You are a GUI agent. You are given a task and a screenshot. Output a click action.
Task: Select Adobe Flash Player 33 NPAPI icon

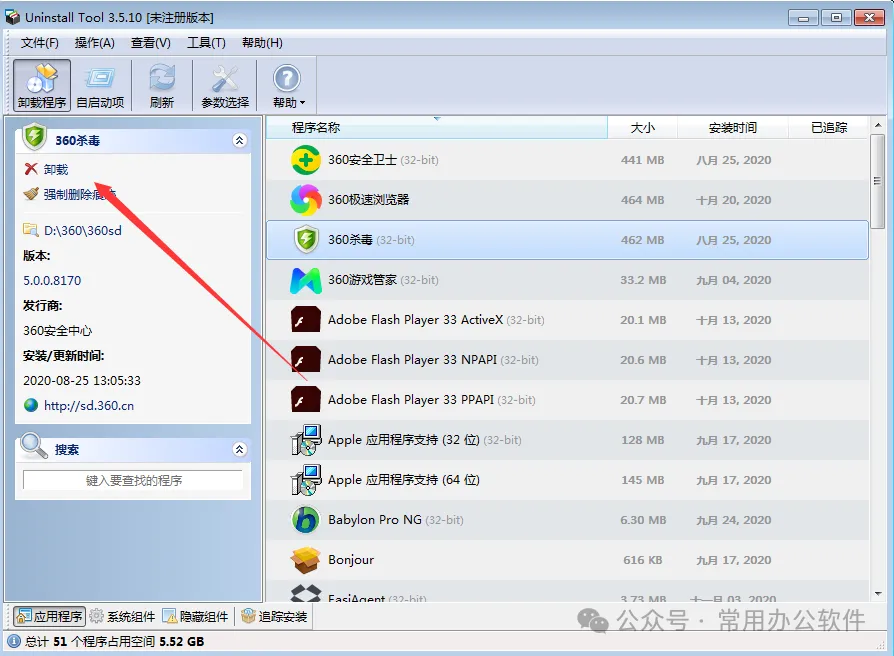point(306,360)
